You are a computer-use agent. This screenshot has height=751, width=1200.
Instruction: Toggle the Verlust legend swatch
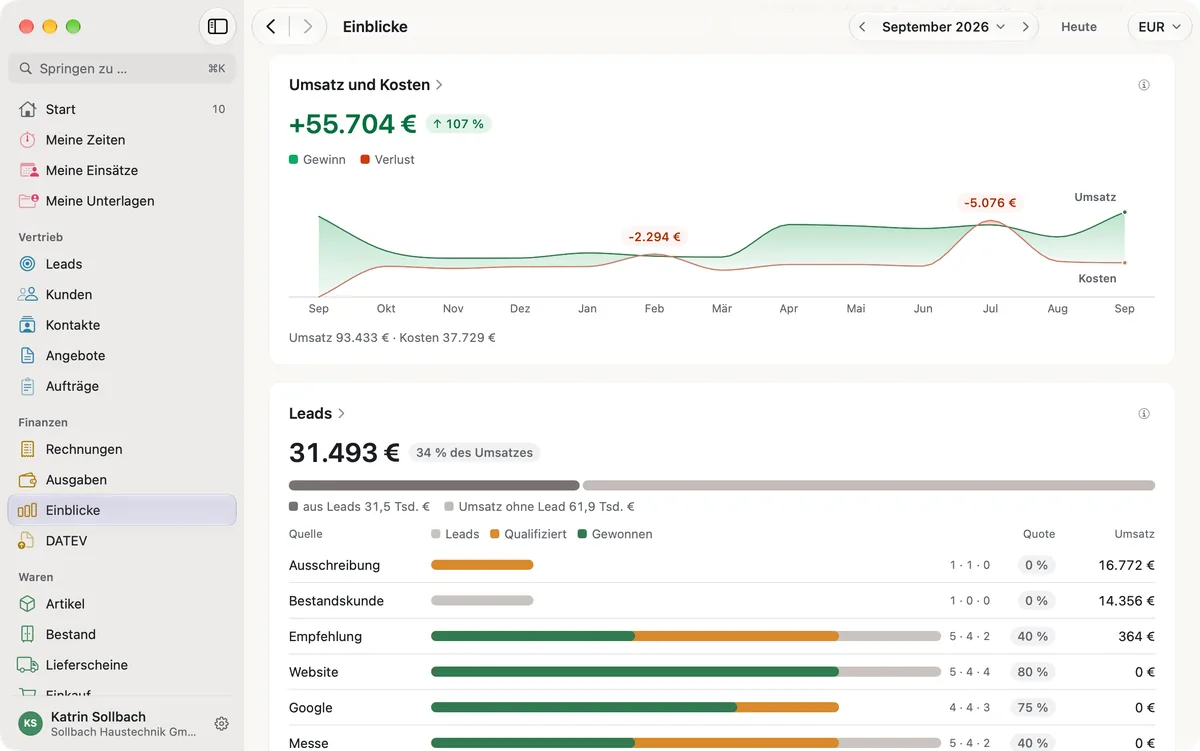(365, 160)
